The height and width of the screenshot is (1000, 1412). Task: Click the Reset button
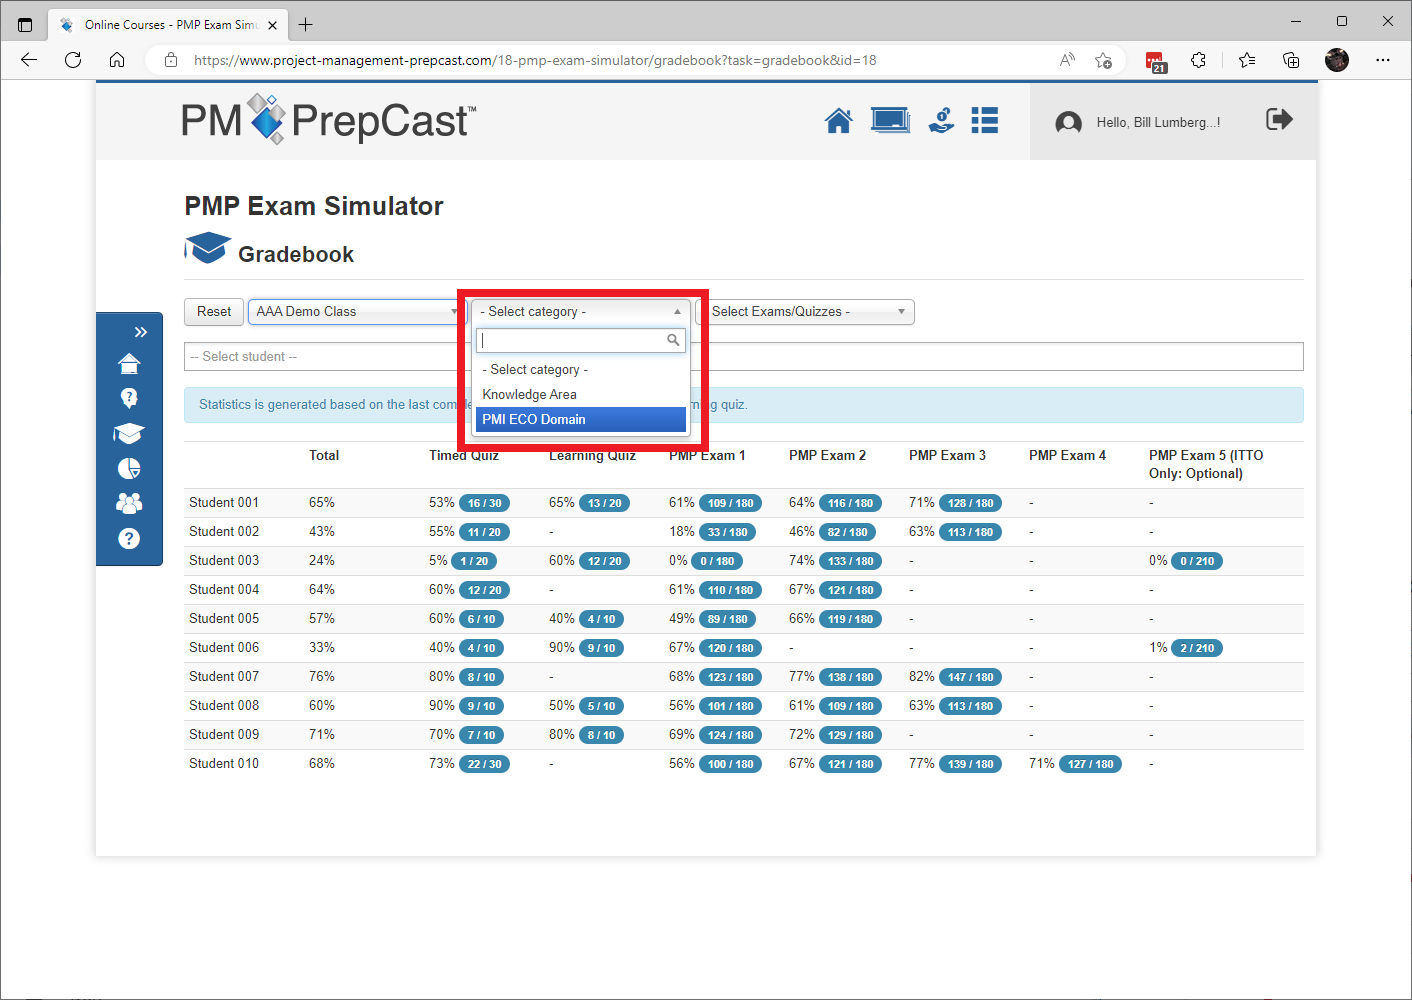point(214,312)
